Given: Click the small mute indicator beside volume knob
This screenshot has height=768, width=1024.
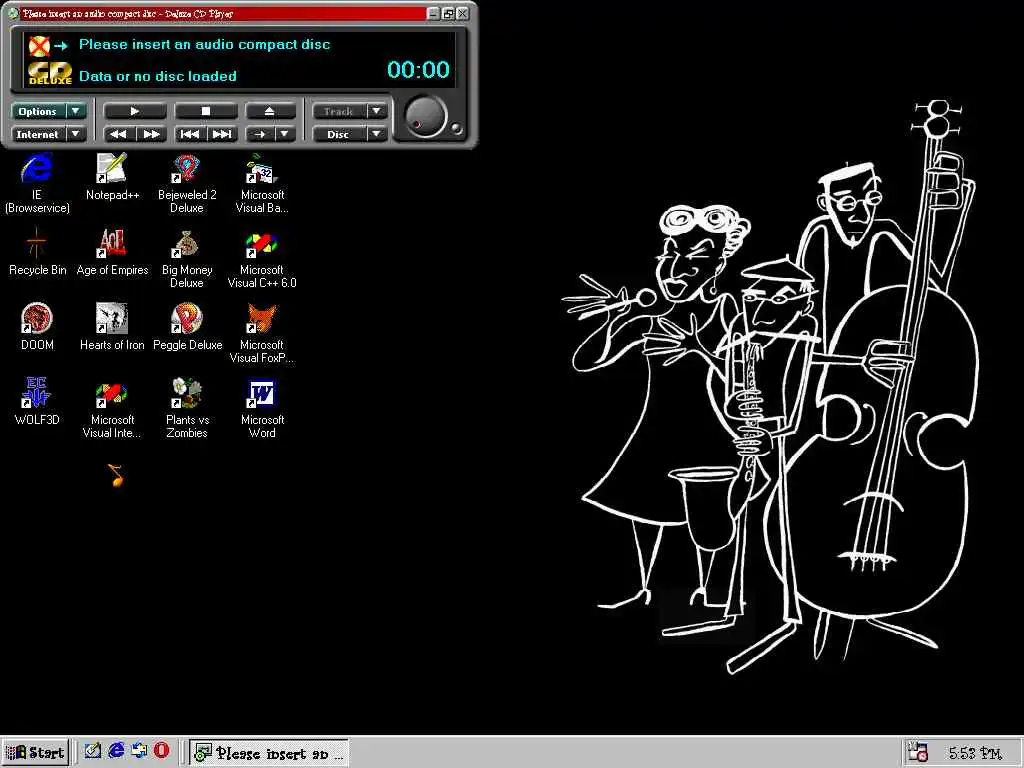Looking at the screenshot, I should coord(456,129).
